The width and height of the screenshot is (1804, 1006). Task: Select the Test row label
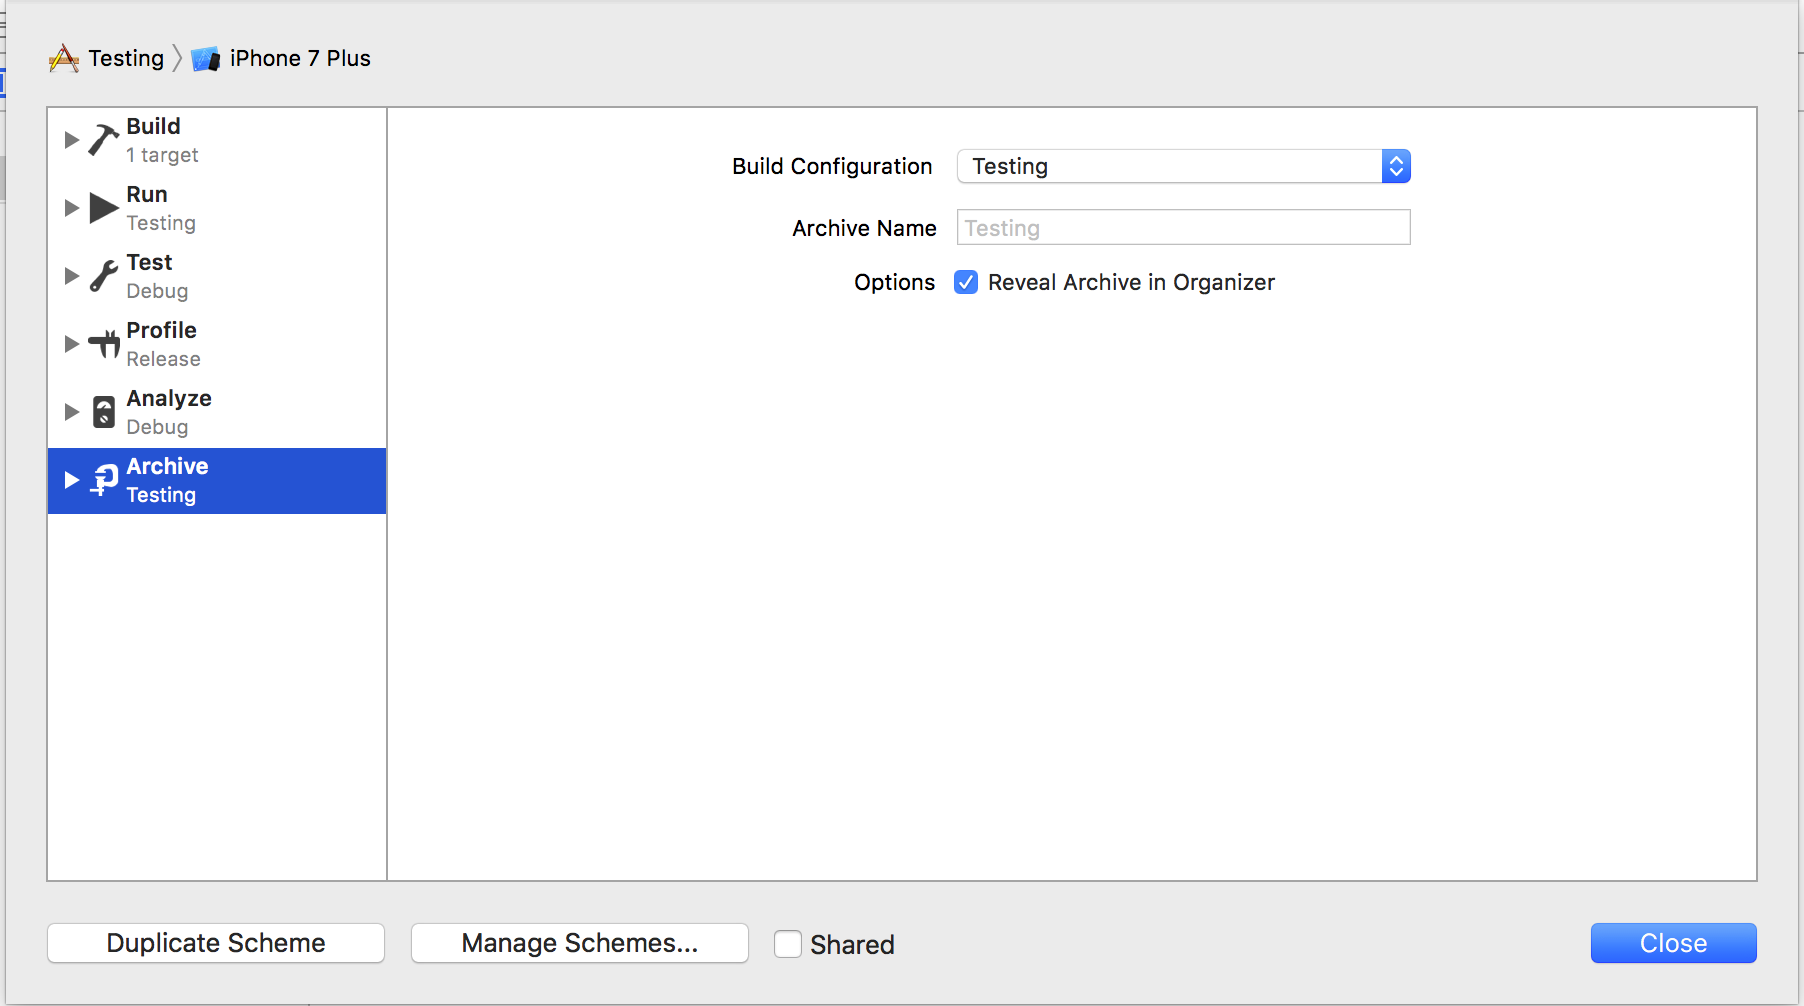pyautogui.click(x=149, y=262)
